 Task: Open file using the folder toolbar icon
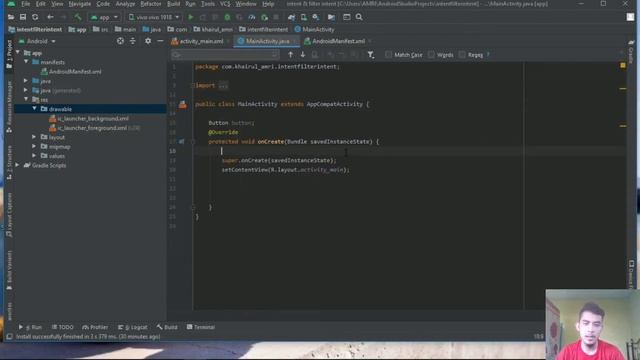[11, 17]
